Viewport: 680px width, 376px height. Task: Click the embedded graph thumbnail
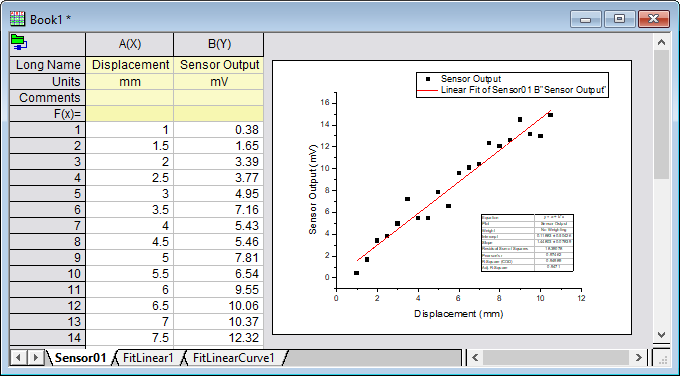pos(452,198)
